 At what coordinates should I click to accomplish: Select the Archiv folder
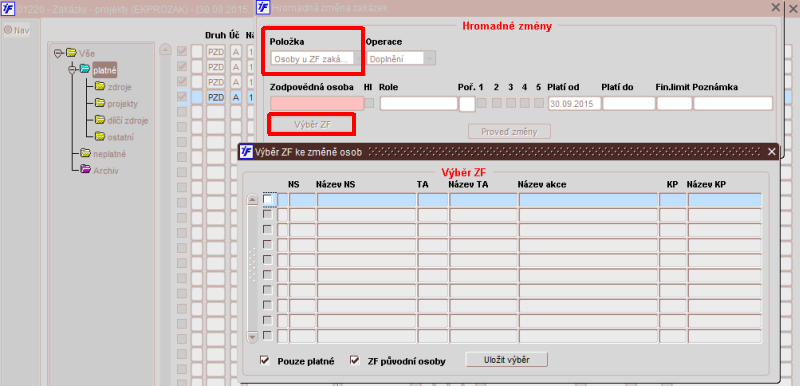(106, 171)
